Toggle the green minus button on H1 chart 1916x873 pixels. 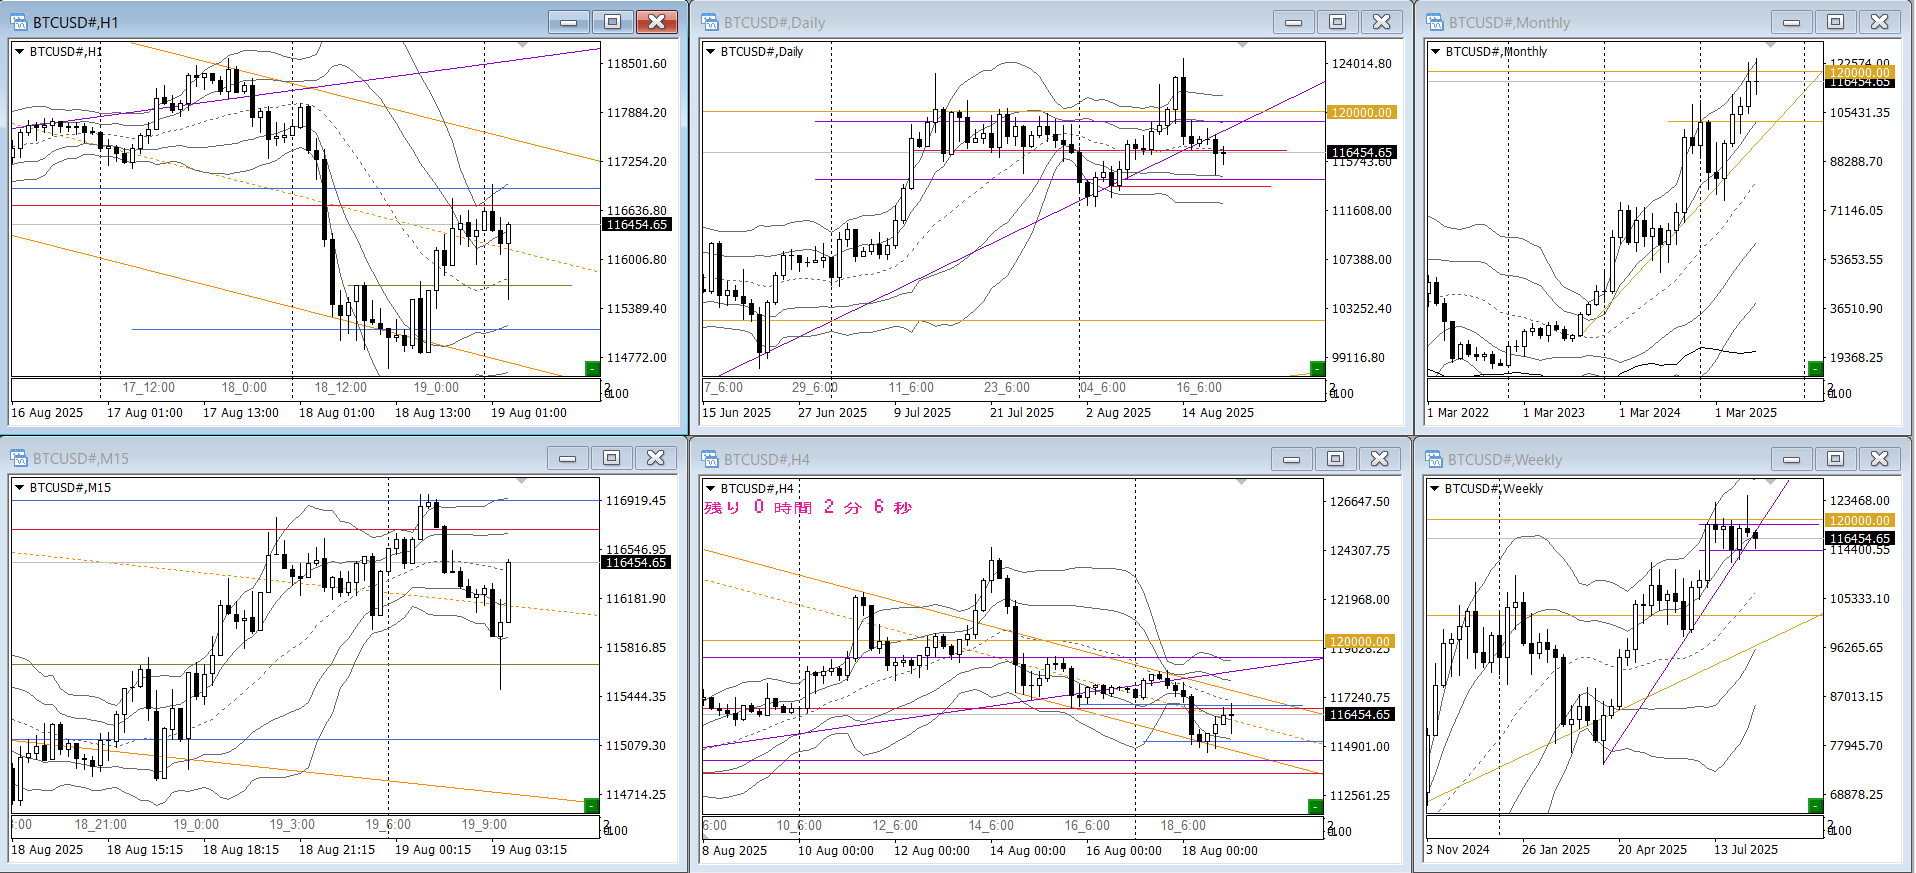(592, 369)
